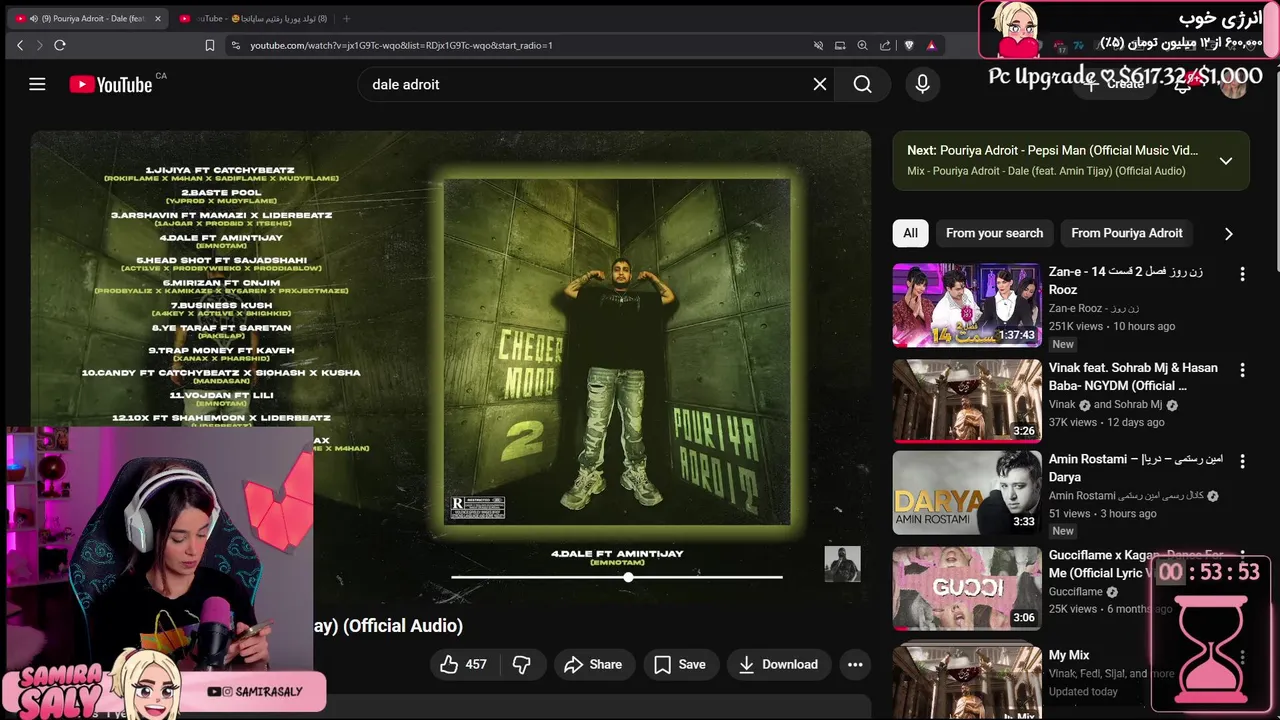The image size is (1280, 720).
Task: Click the small channel watermark in video
Action: pos(842,564)
